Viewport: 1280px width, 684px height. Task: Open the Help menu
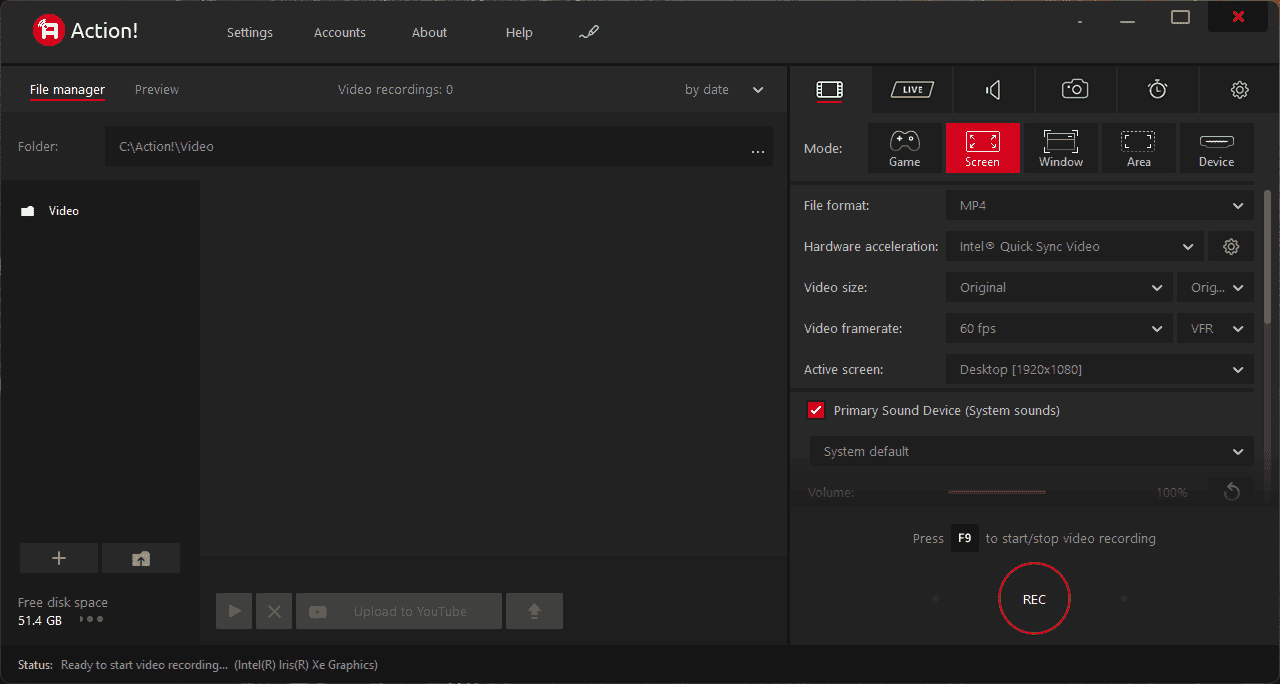pos(519,32)
